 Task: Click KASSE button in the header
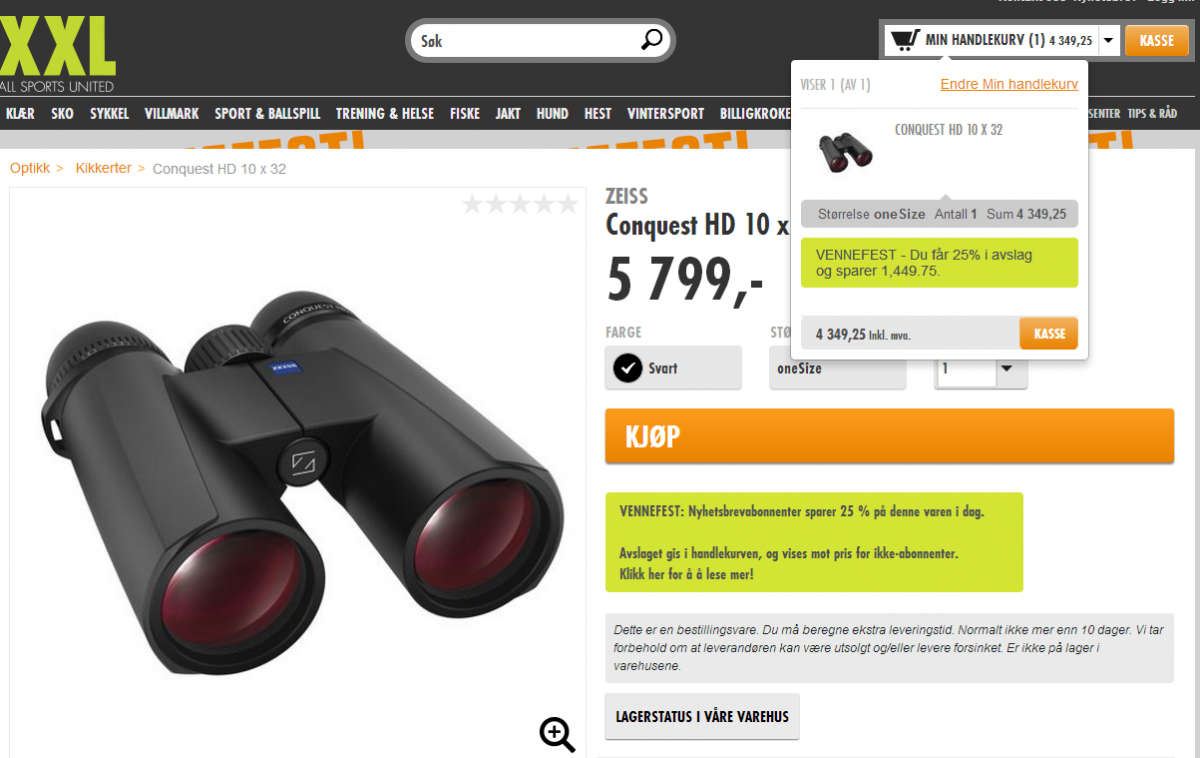[1157, 41]
